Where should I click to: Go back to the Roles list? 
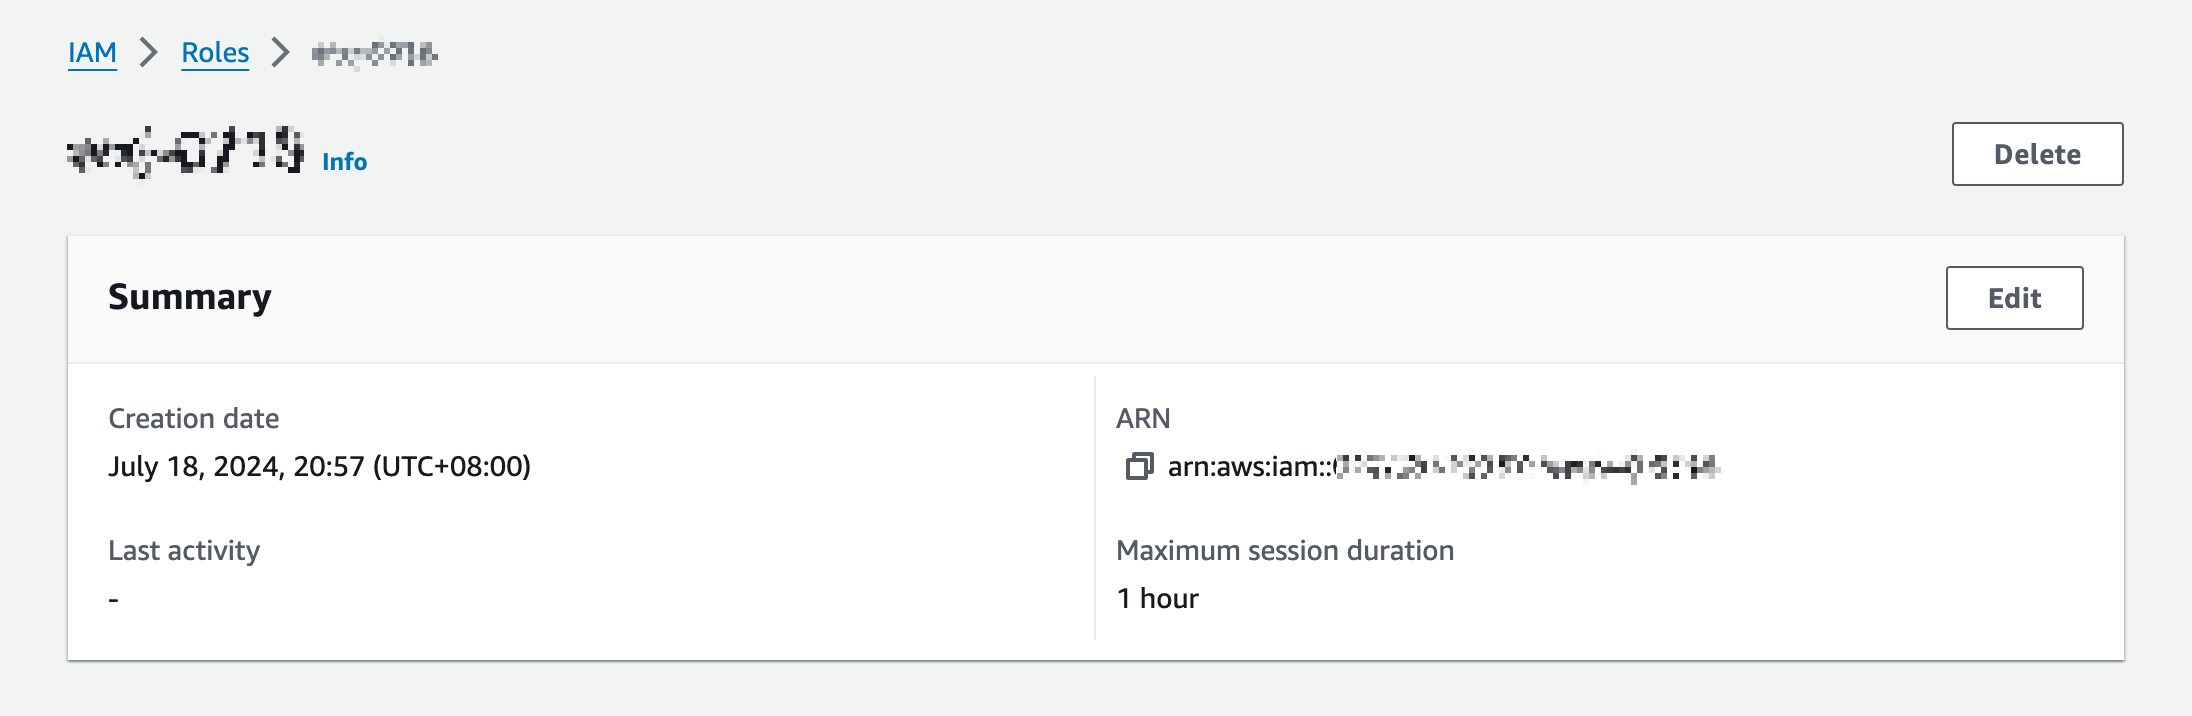click(x=215, y=52)
